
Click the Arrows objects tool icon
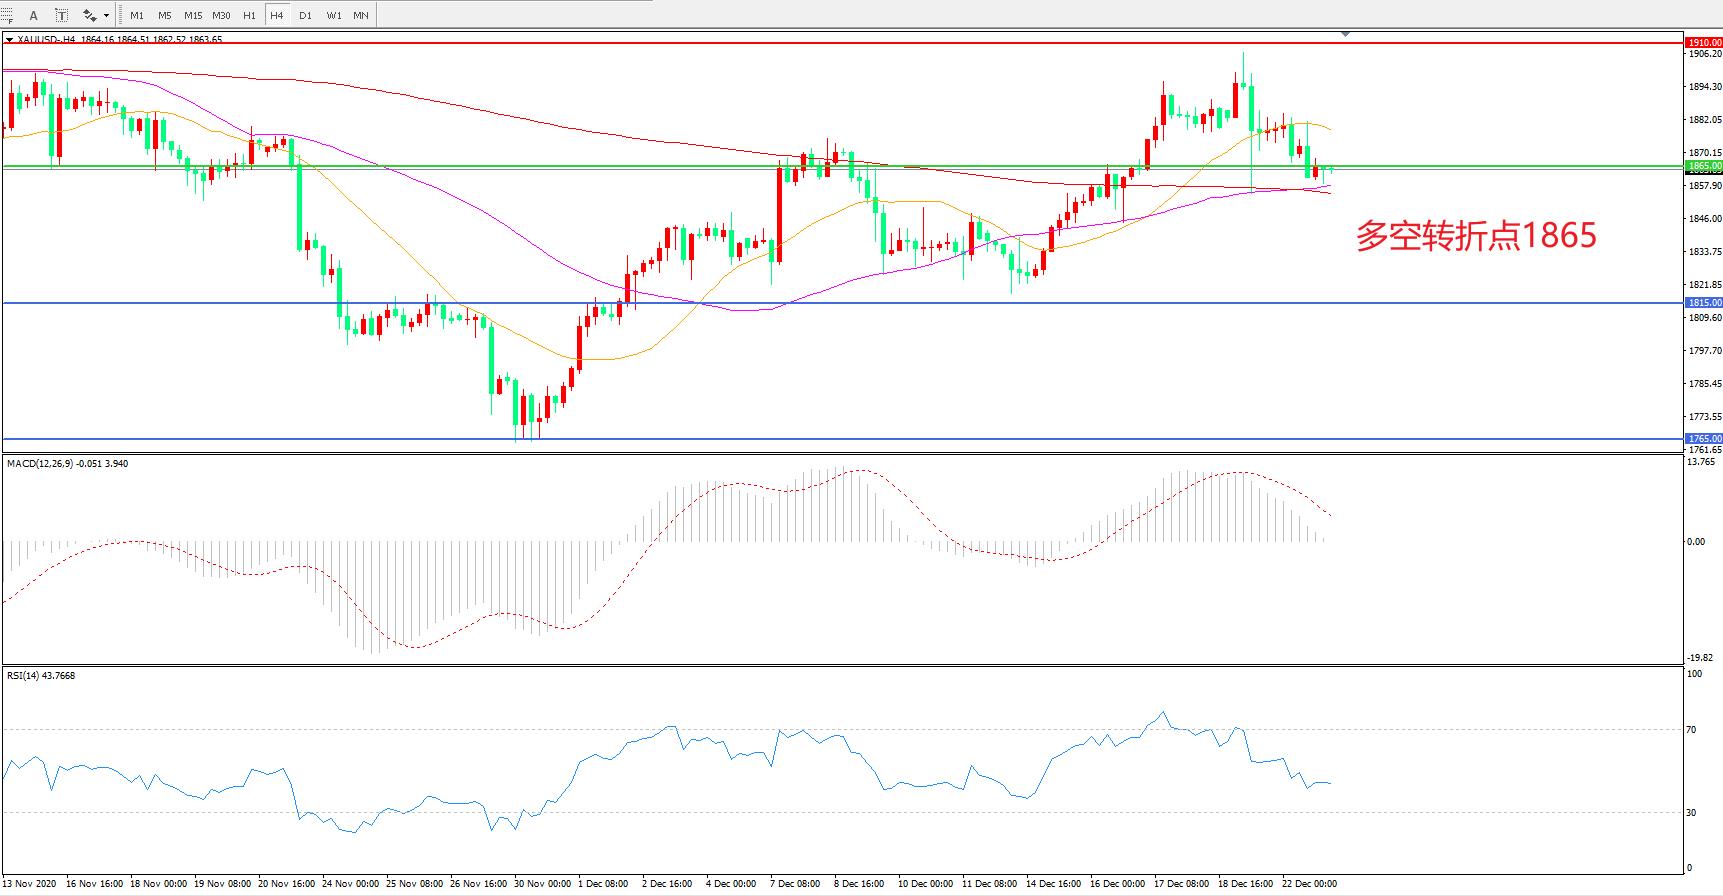(89, 15)
